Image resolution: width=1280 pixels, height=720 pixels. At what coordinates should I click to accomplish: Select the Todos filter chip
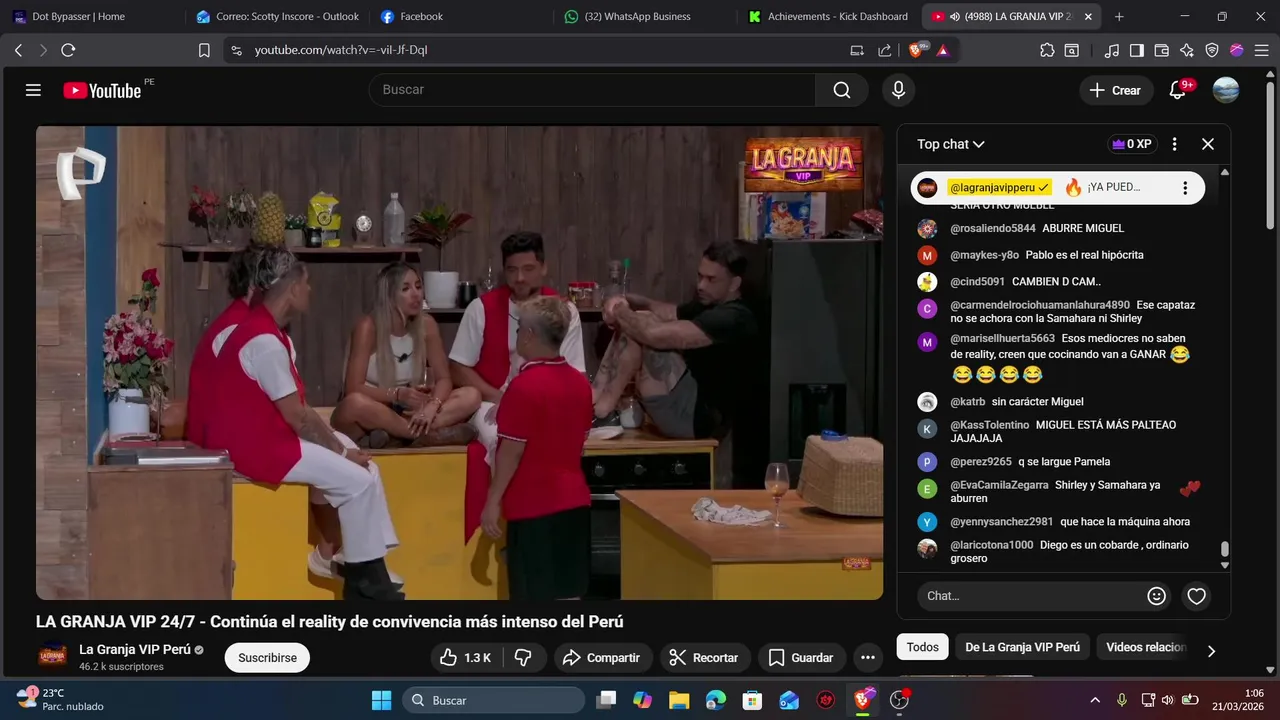(922, 647)
